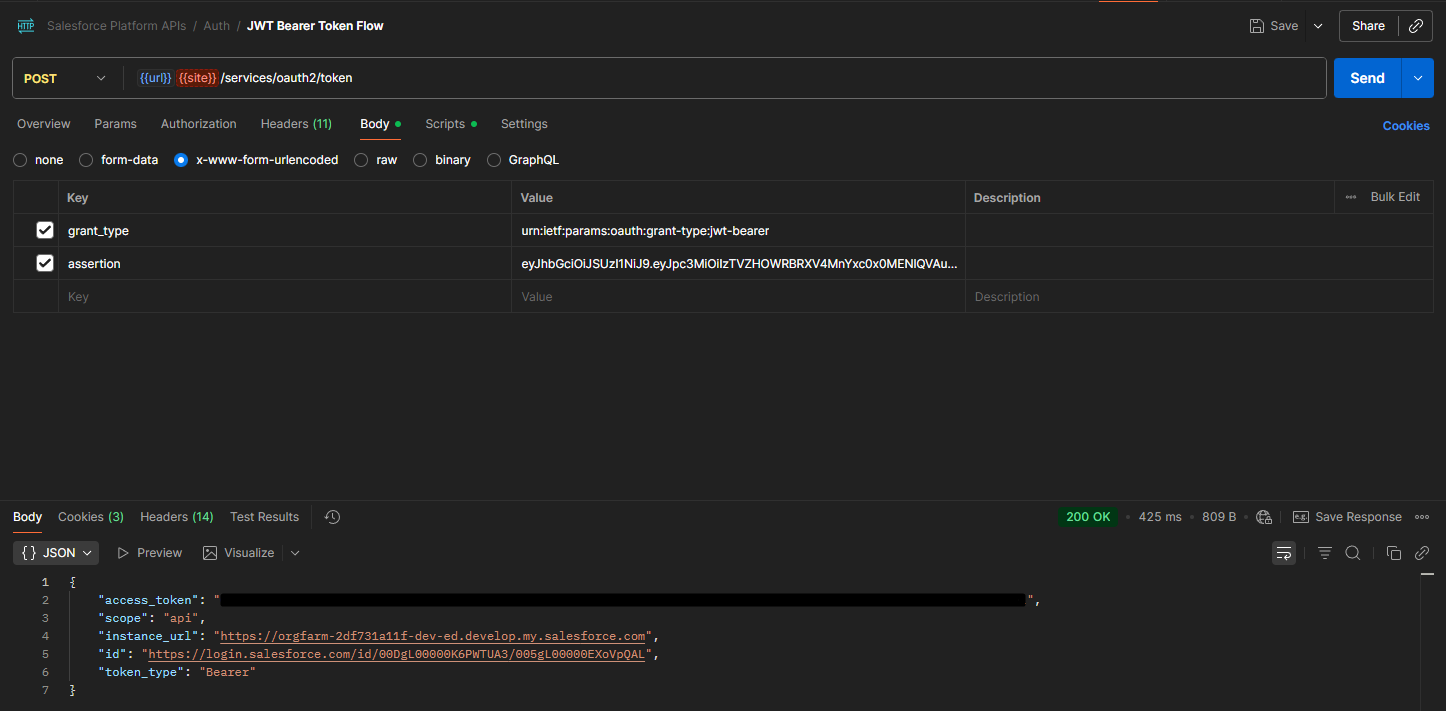Uncheck the grant_type parameter row
Image resolution: width=1446 pixels, height=711 pixels.
[x=44, y=230]
